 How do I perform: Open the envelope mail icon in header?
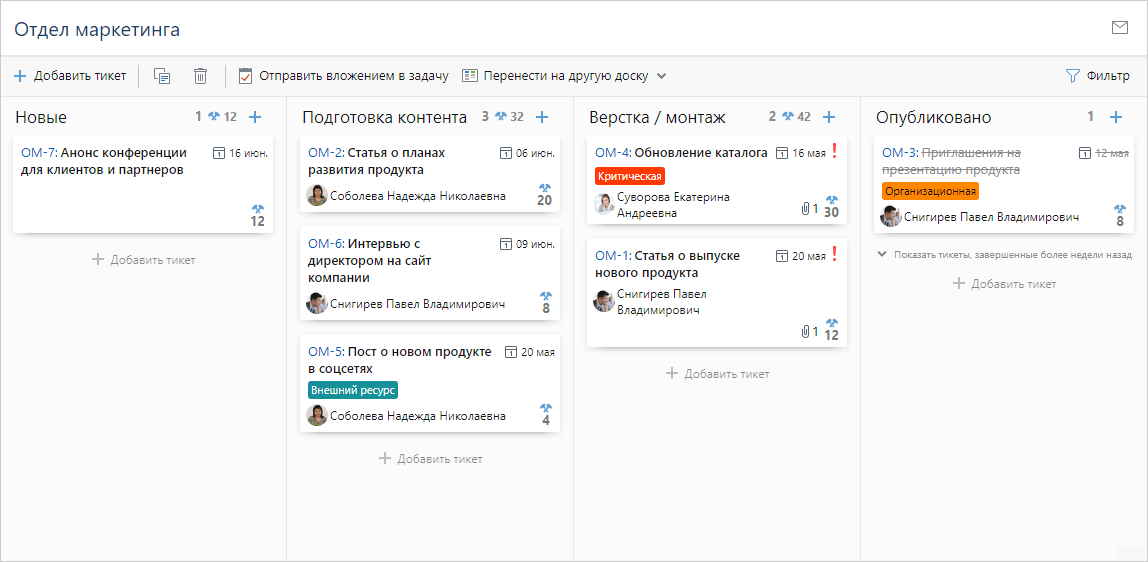pos(1119,28)
